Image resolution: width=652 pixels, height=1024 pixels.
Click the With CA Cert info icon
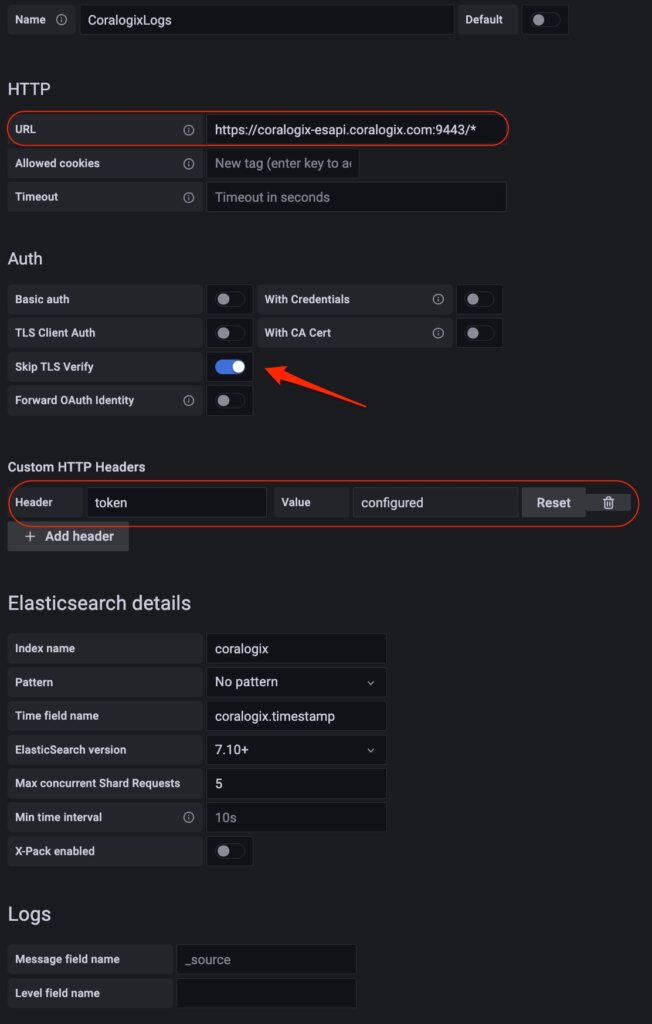(438, 333)
